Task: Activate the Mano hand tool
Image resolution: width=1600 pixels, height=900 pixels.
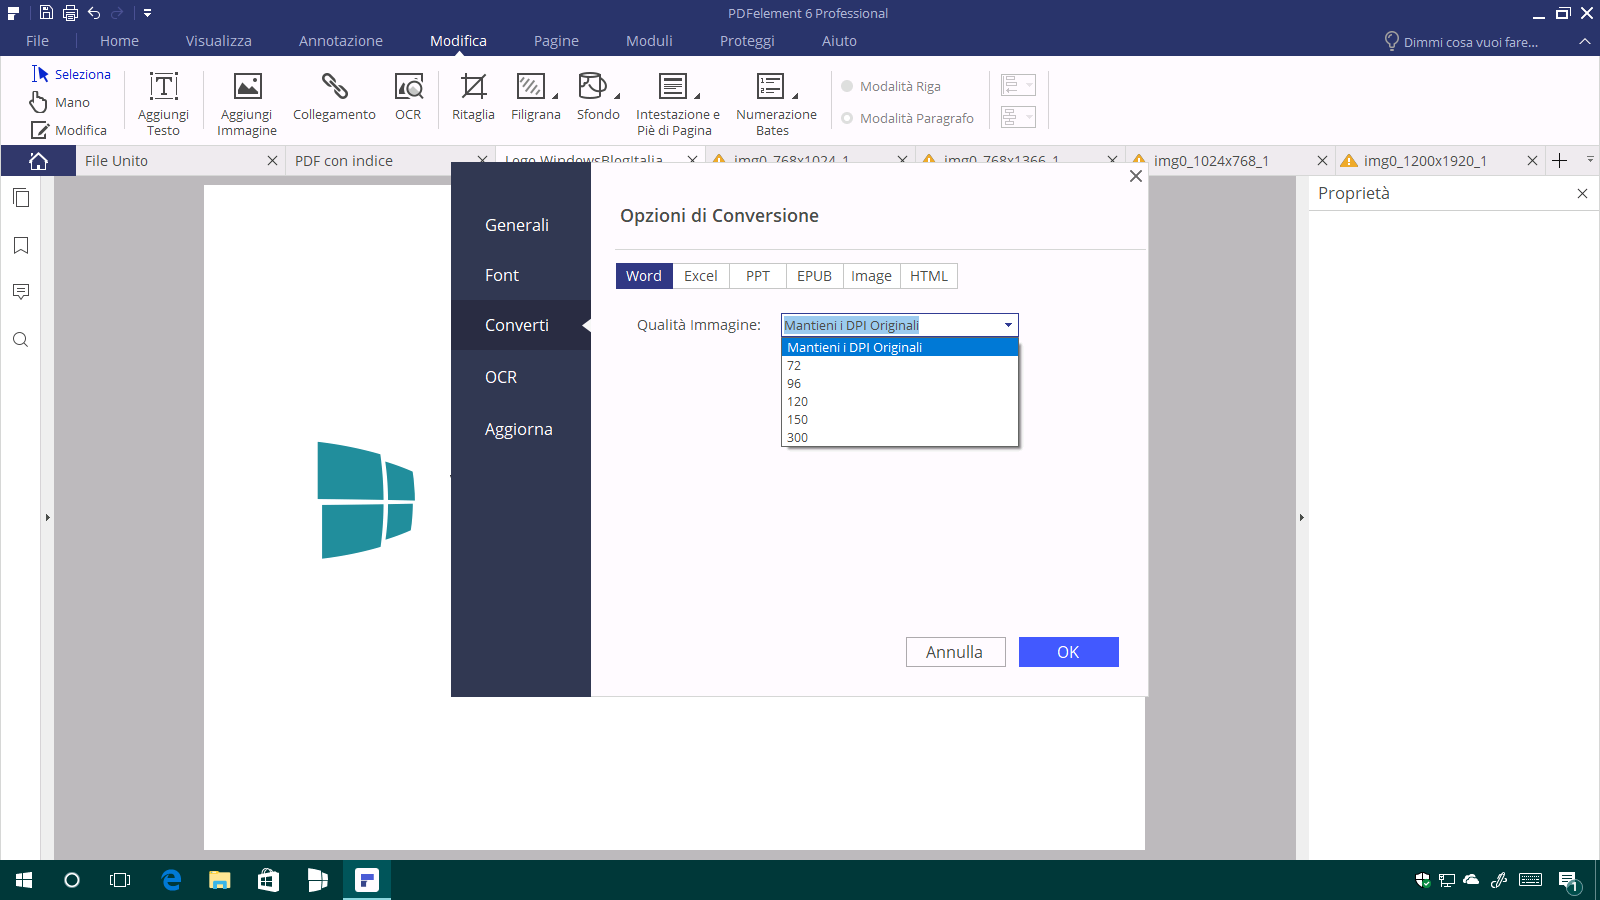Action: click(x=60, y=102)
